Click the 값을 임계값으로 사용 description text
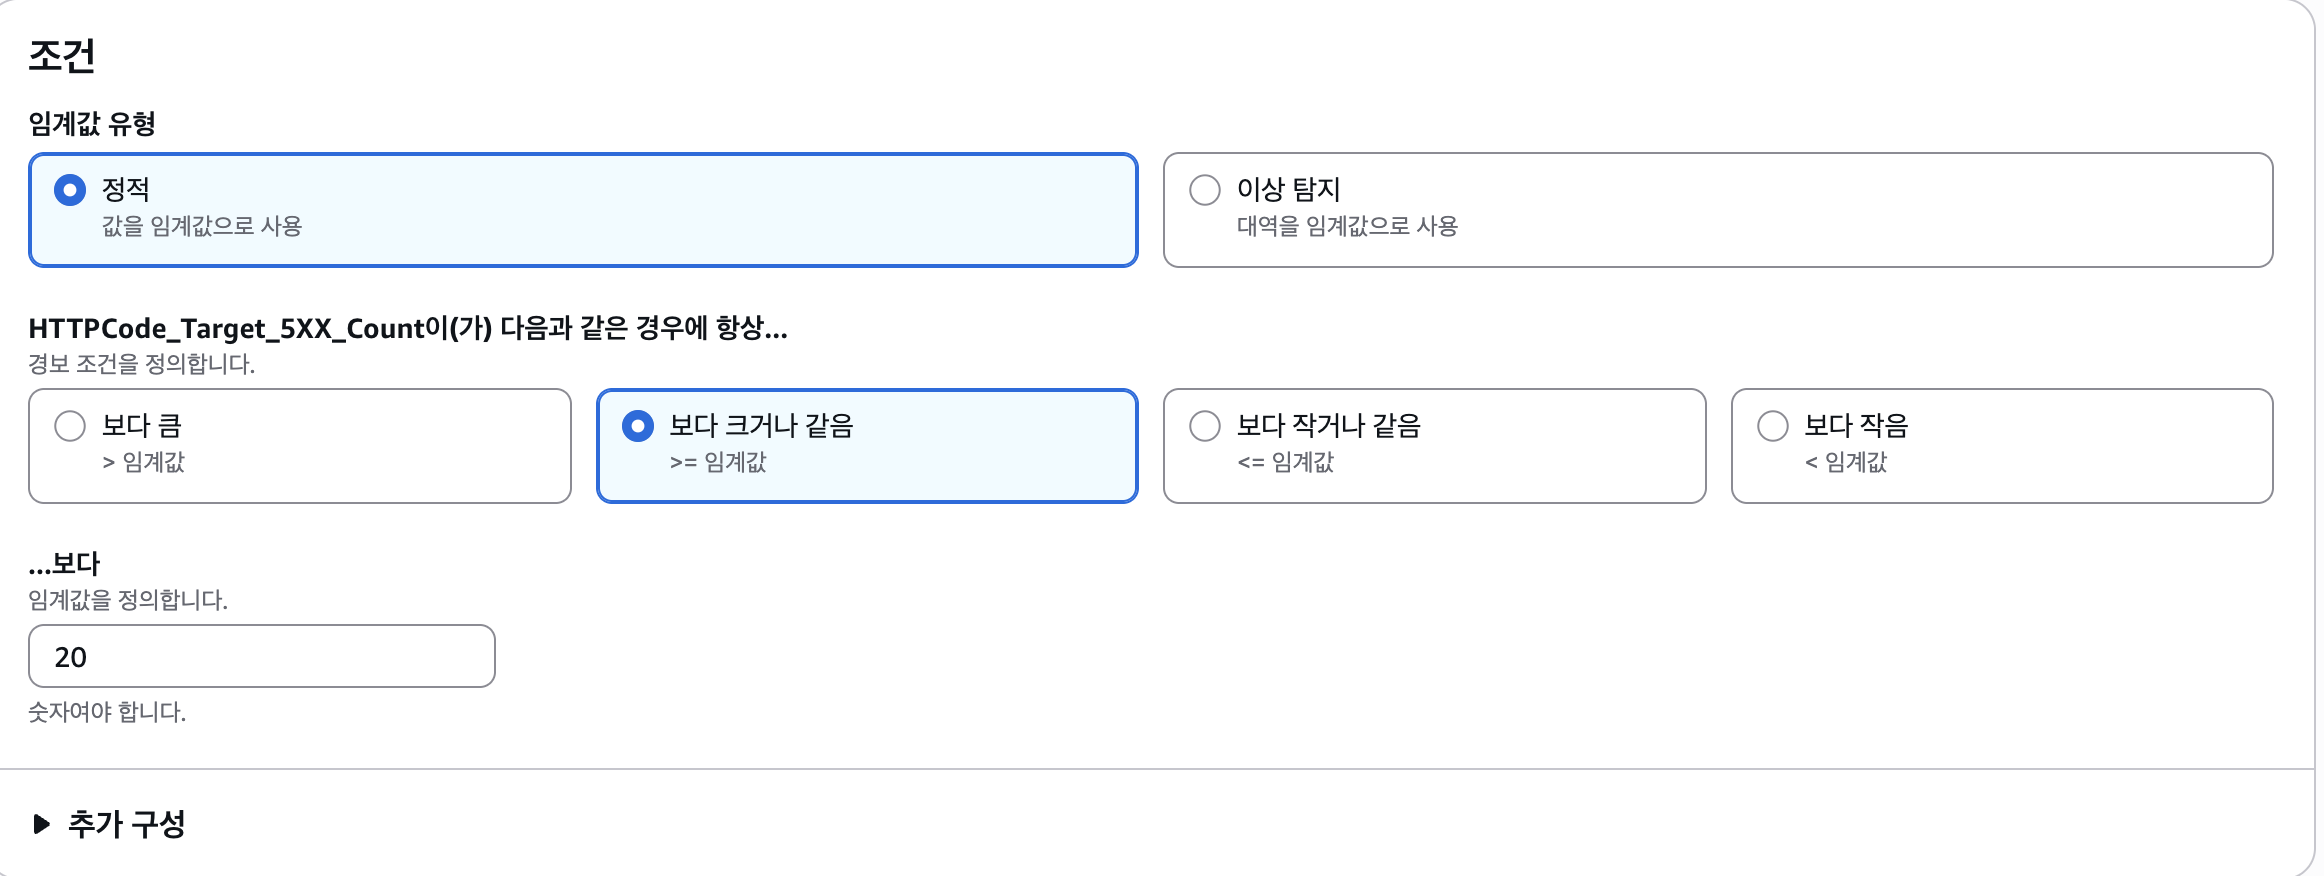This screenshot has height=876, width=2324. click(x=202, y=226)
